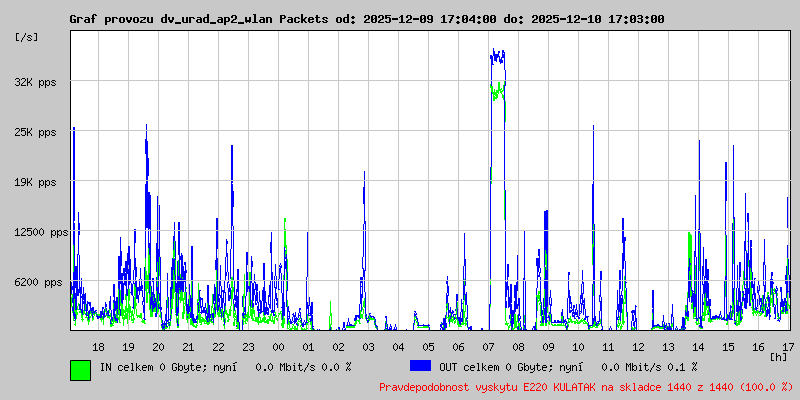
Task: Click the '18' hour label on x-axis
Action: (x=98, y=347)
